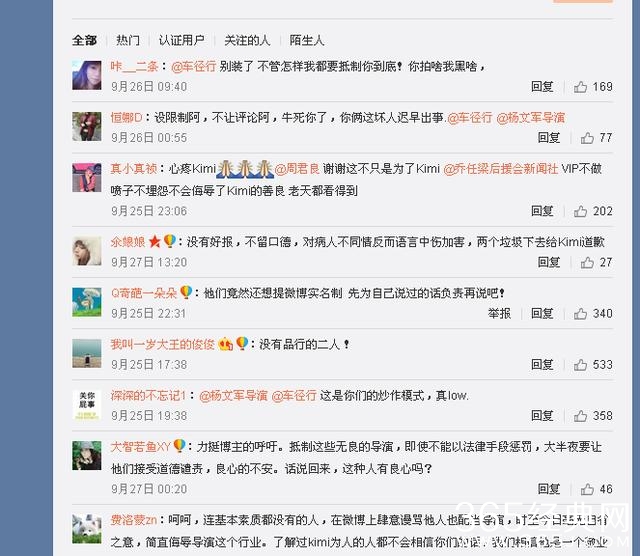Image resolution: width=640 pixels, height=556 pixels.
Task: Like the comment with 169 likes
Action: coord(580,87)
